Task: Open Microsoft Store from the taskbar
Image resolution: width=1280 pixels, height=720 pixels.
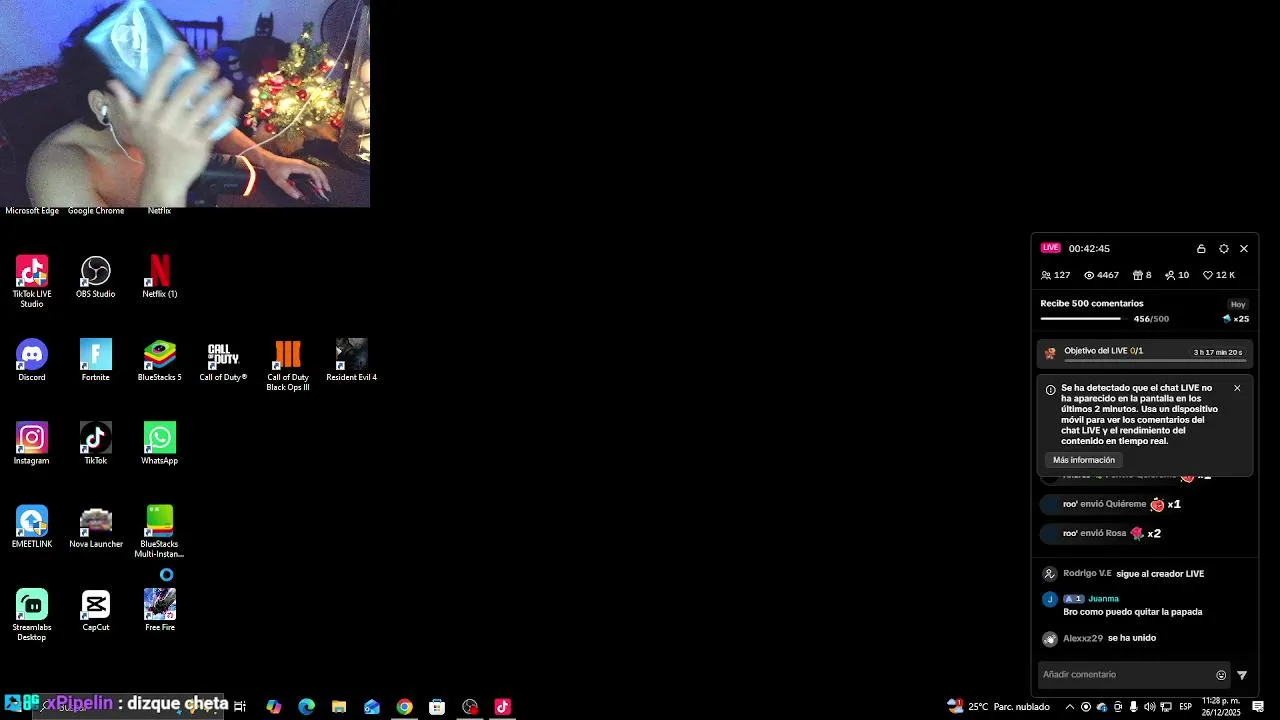Action: point(437,707)
